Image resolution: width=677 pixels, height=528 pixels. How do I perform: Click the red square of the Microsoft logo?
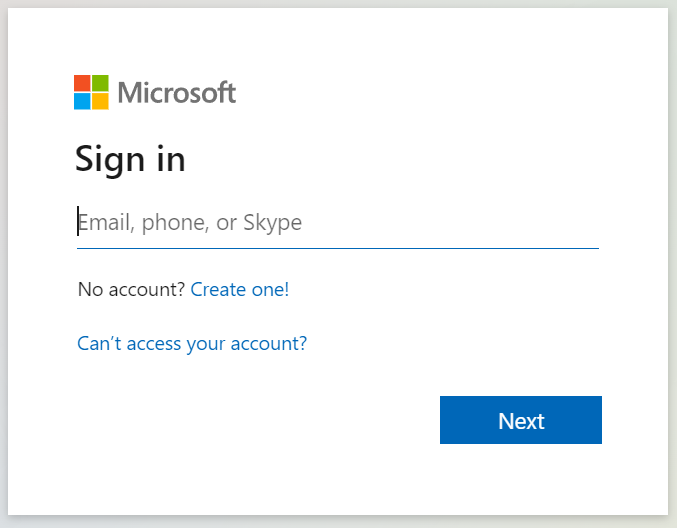(82, 83)
